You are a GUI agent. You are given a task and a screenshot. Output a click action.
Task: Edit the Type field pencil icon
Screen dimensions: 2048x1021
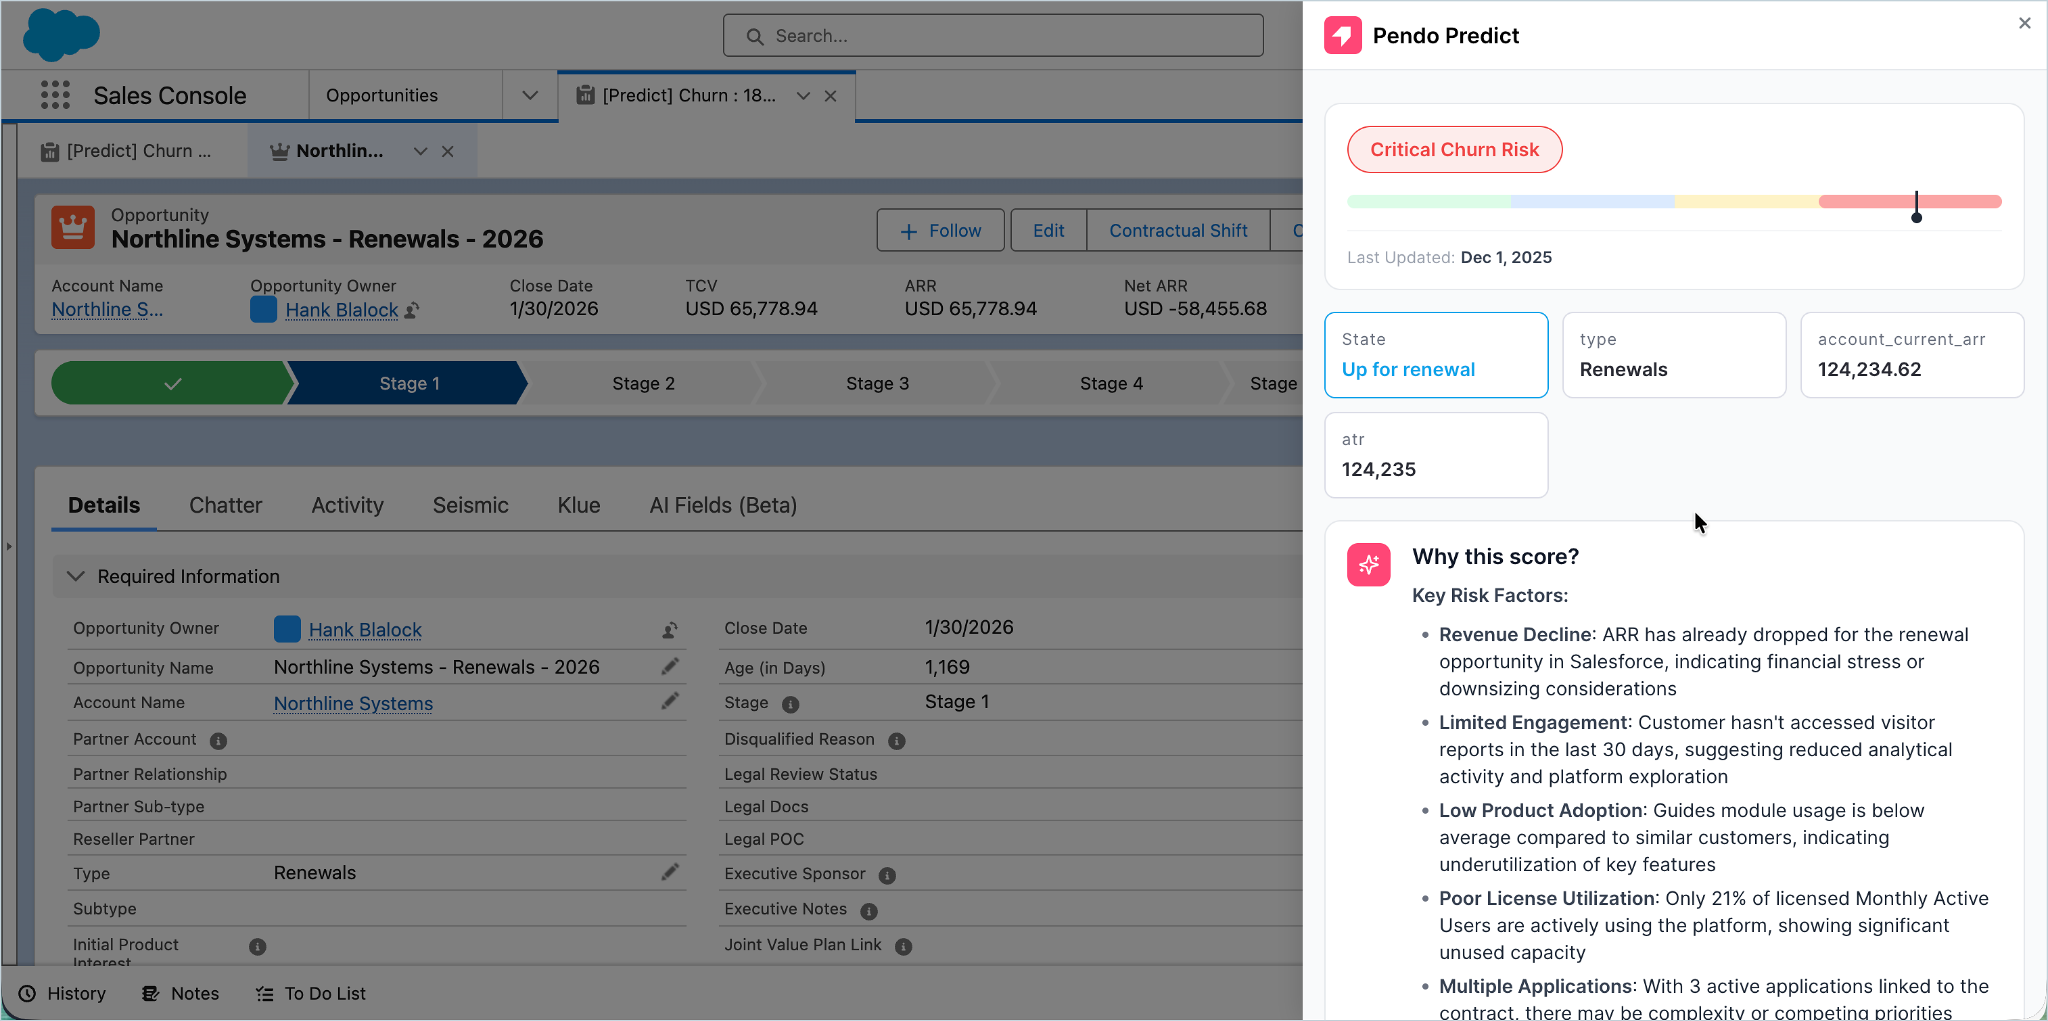(x=670, y=872)
